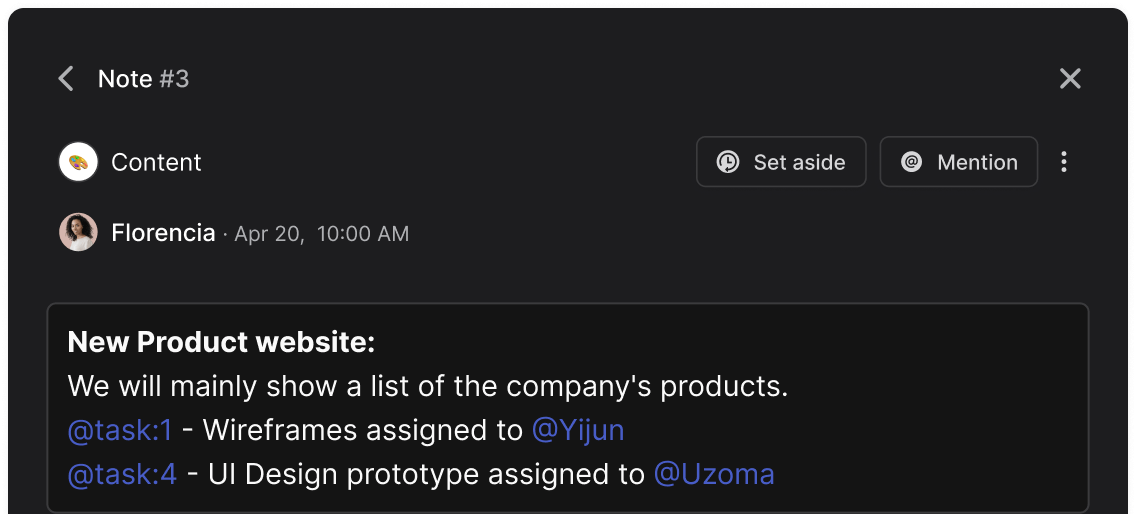The image size is (1136, 514).
Task: Open the author name Florencia
Action: click(x=163, y=233)
